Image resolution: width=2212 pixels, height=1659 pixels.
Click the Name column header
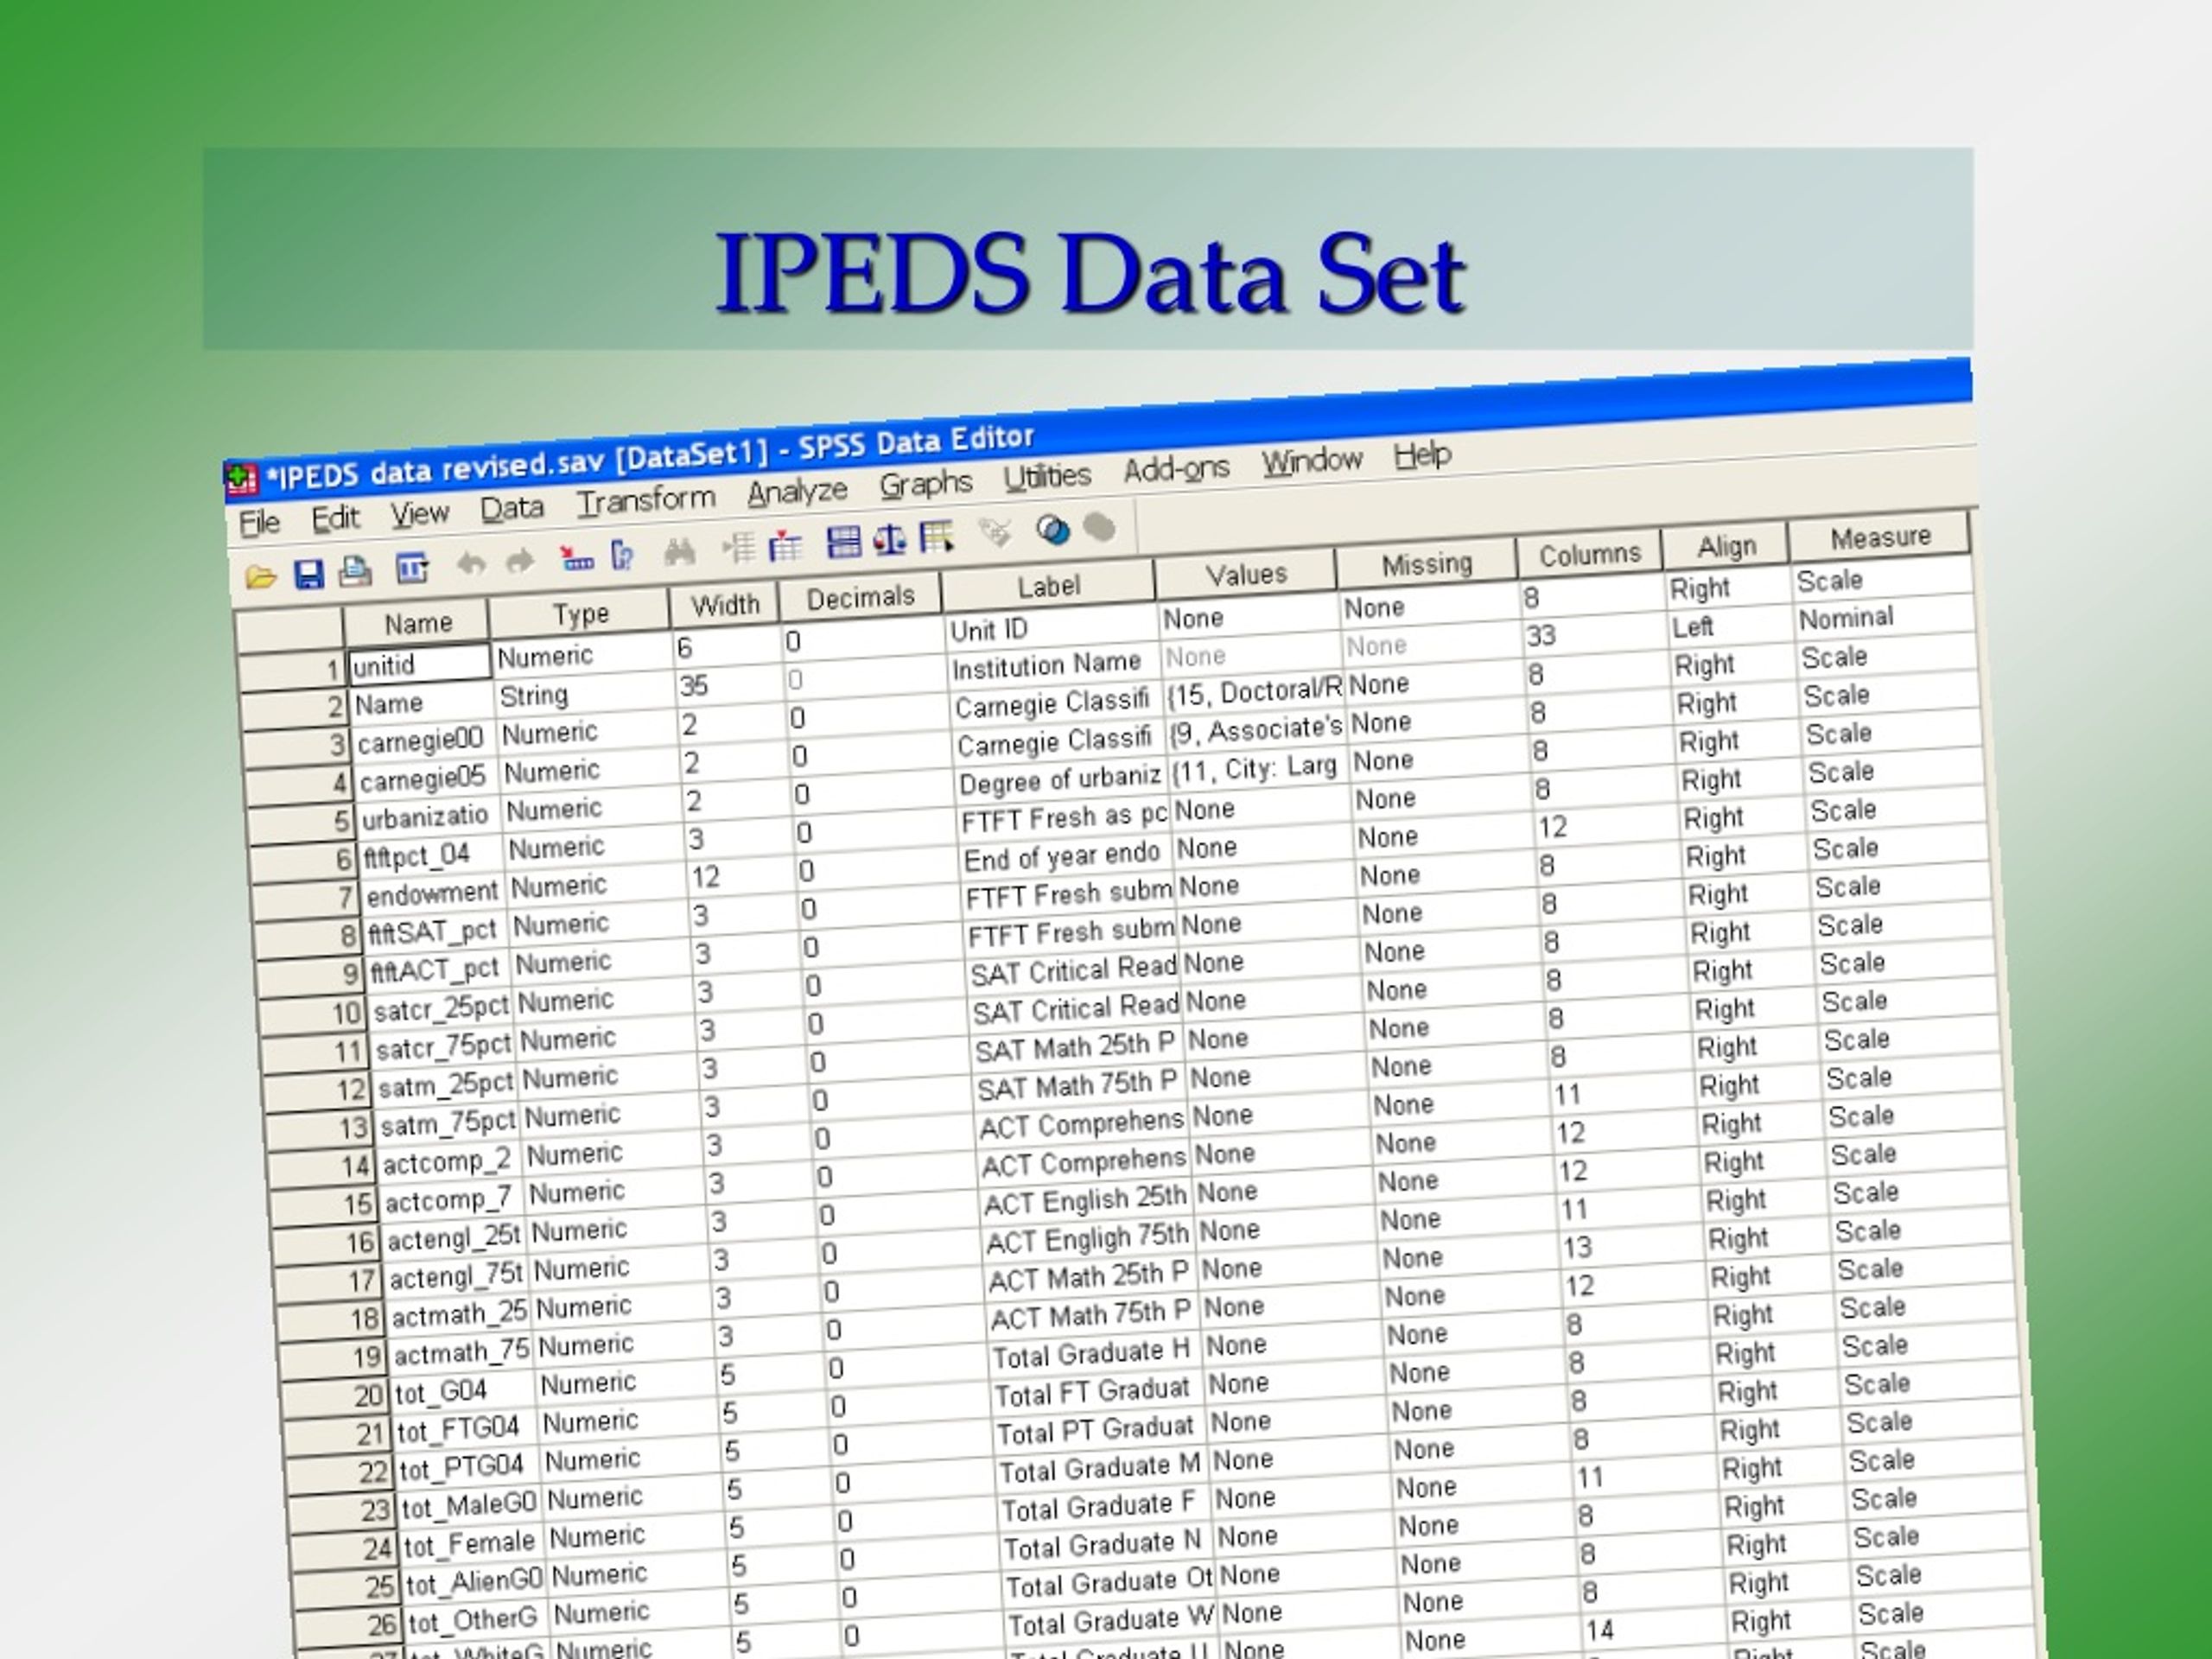tap(417, 624)
